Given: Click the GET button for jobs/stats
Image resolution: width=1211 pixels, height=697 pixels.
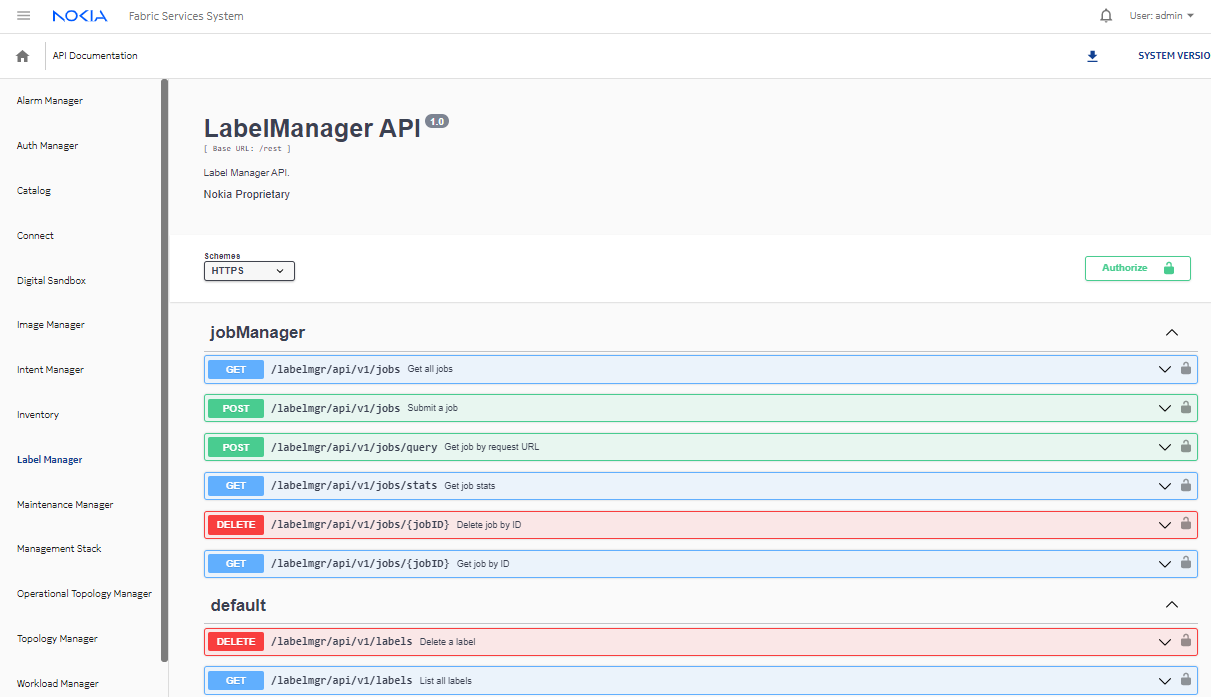Looking at the screenshot, I should point(236,486).
